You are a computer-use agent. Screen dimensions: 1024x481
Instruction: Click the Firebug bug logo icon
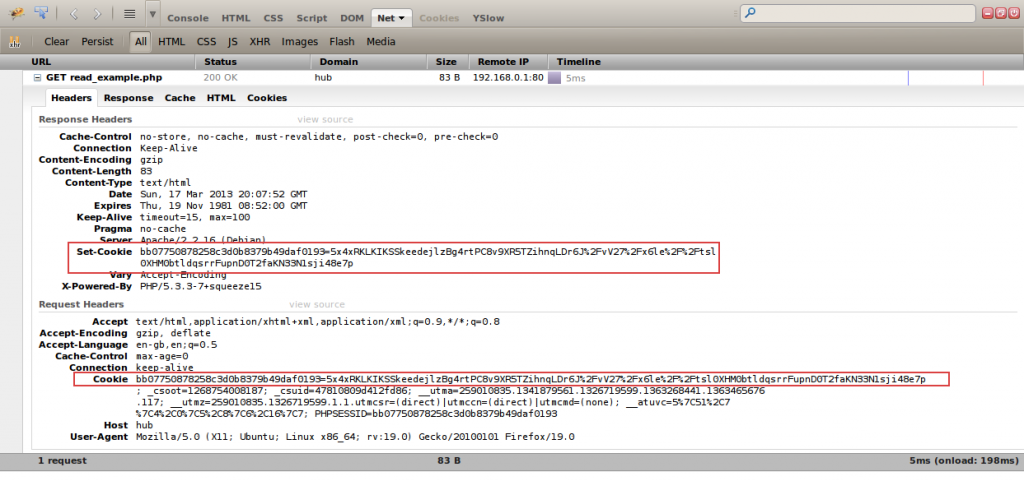pyautogui.click(x=16, y=14)
